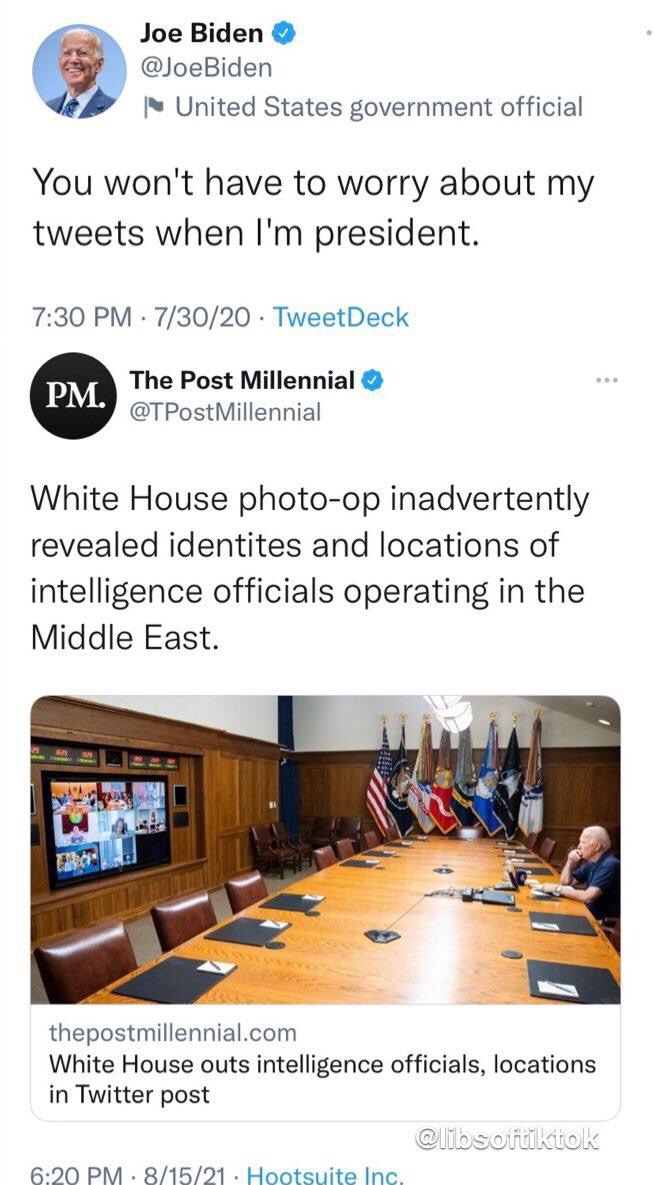
Task: Go to the @TPostMillennial handle
Action: (x=225, y=411)
